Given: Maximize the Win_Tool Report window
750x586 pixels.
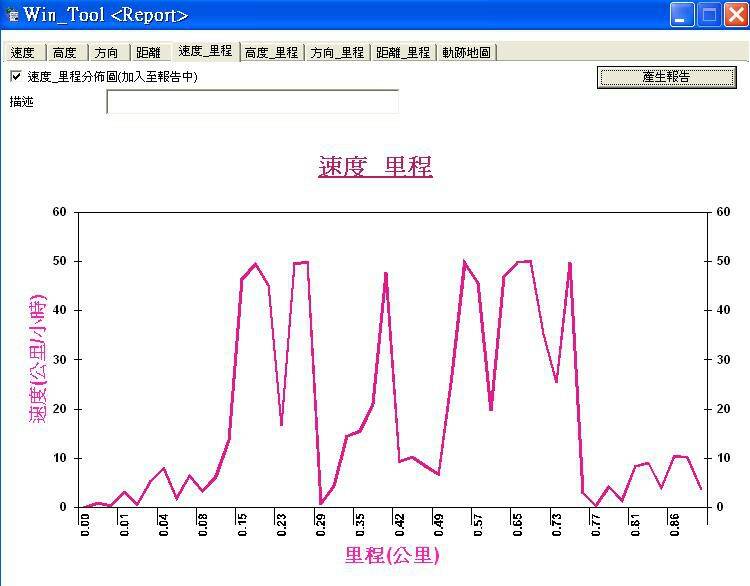Looking at the screenshot, I should click(708, 15).
